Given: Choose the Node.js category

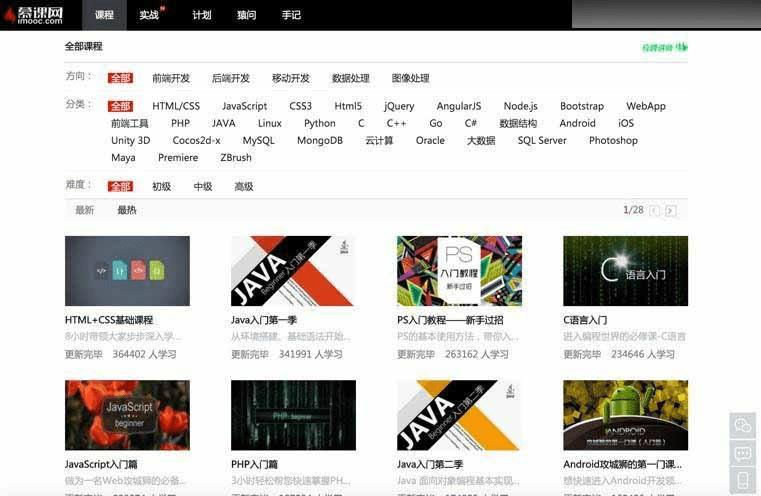Looking at the screenshot, I should pyautogui.click(x=521, y=106).
